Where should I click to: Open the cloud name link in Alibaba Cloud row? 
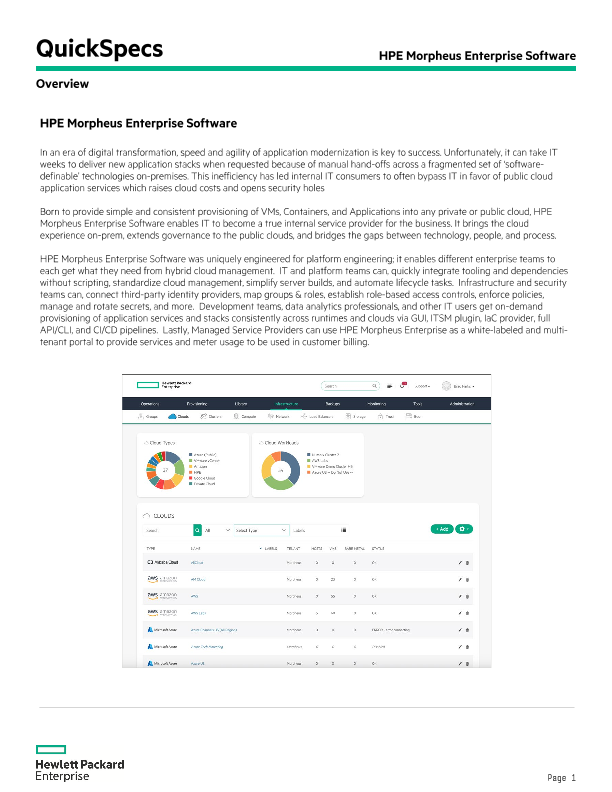click(x=197, y=563)
